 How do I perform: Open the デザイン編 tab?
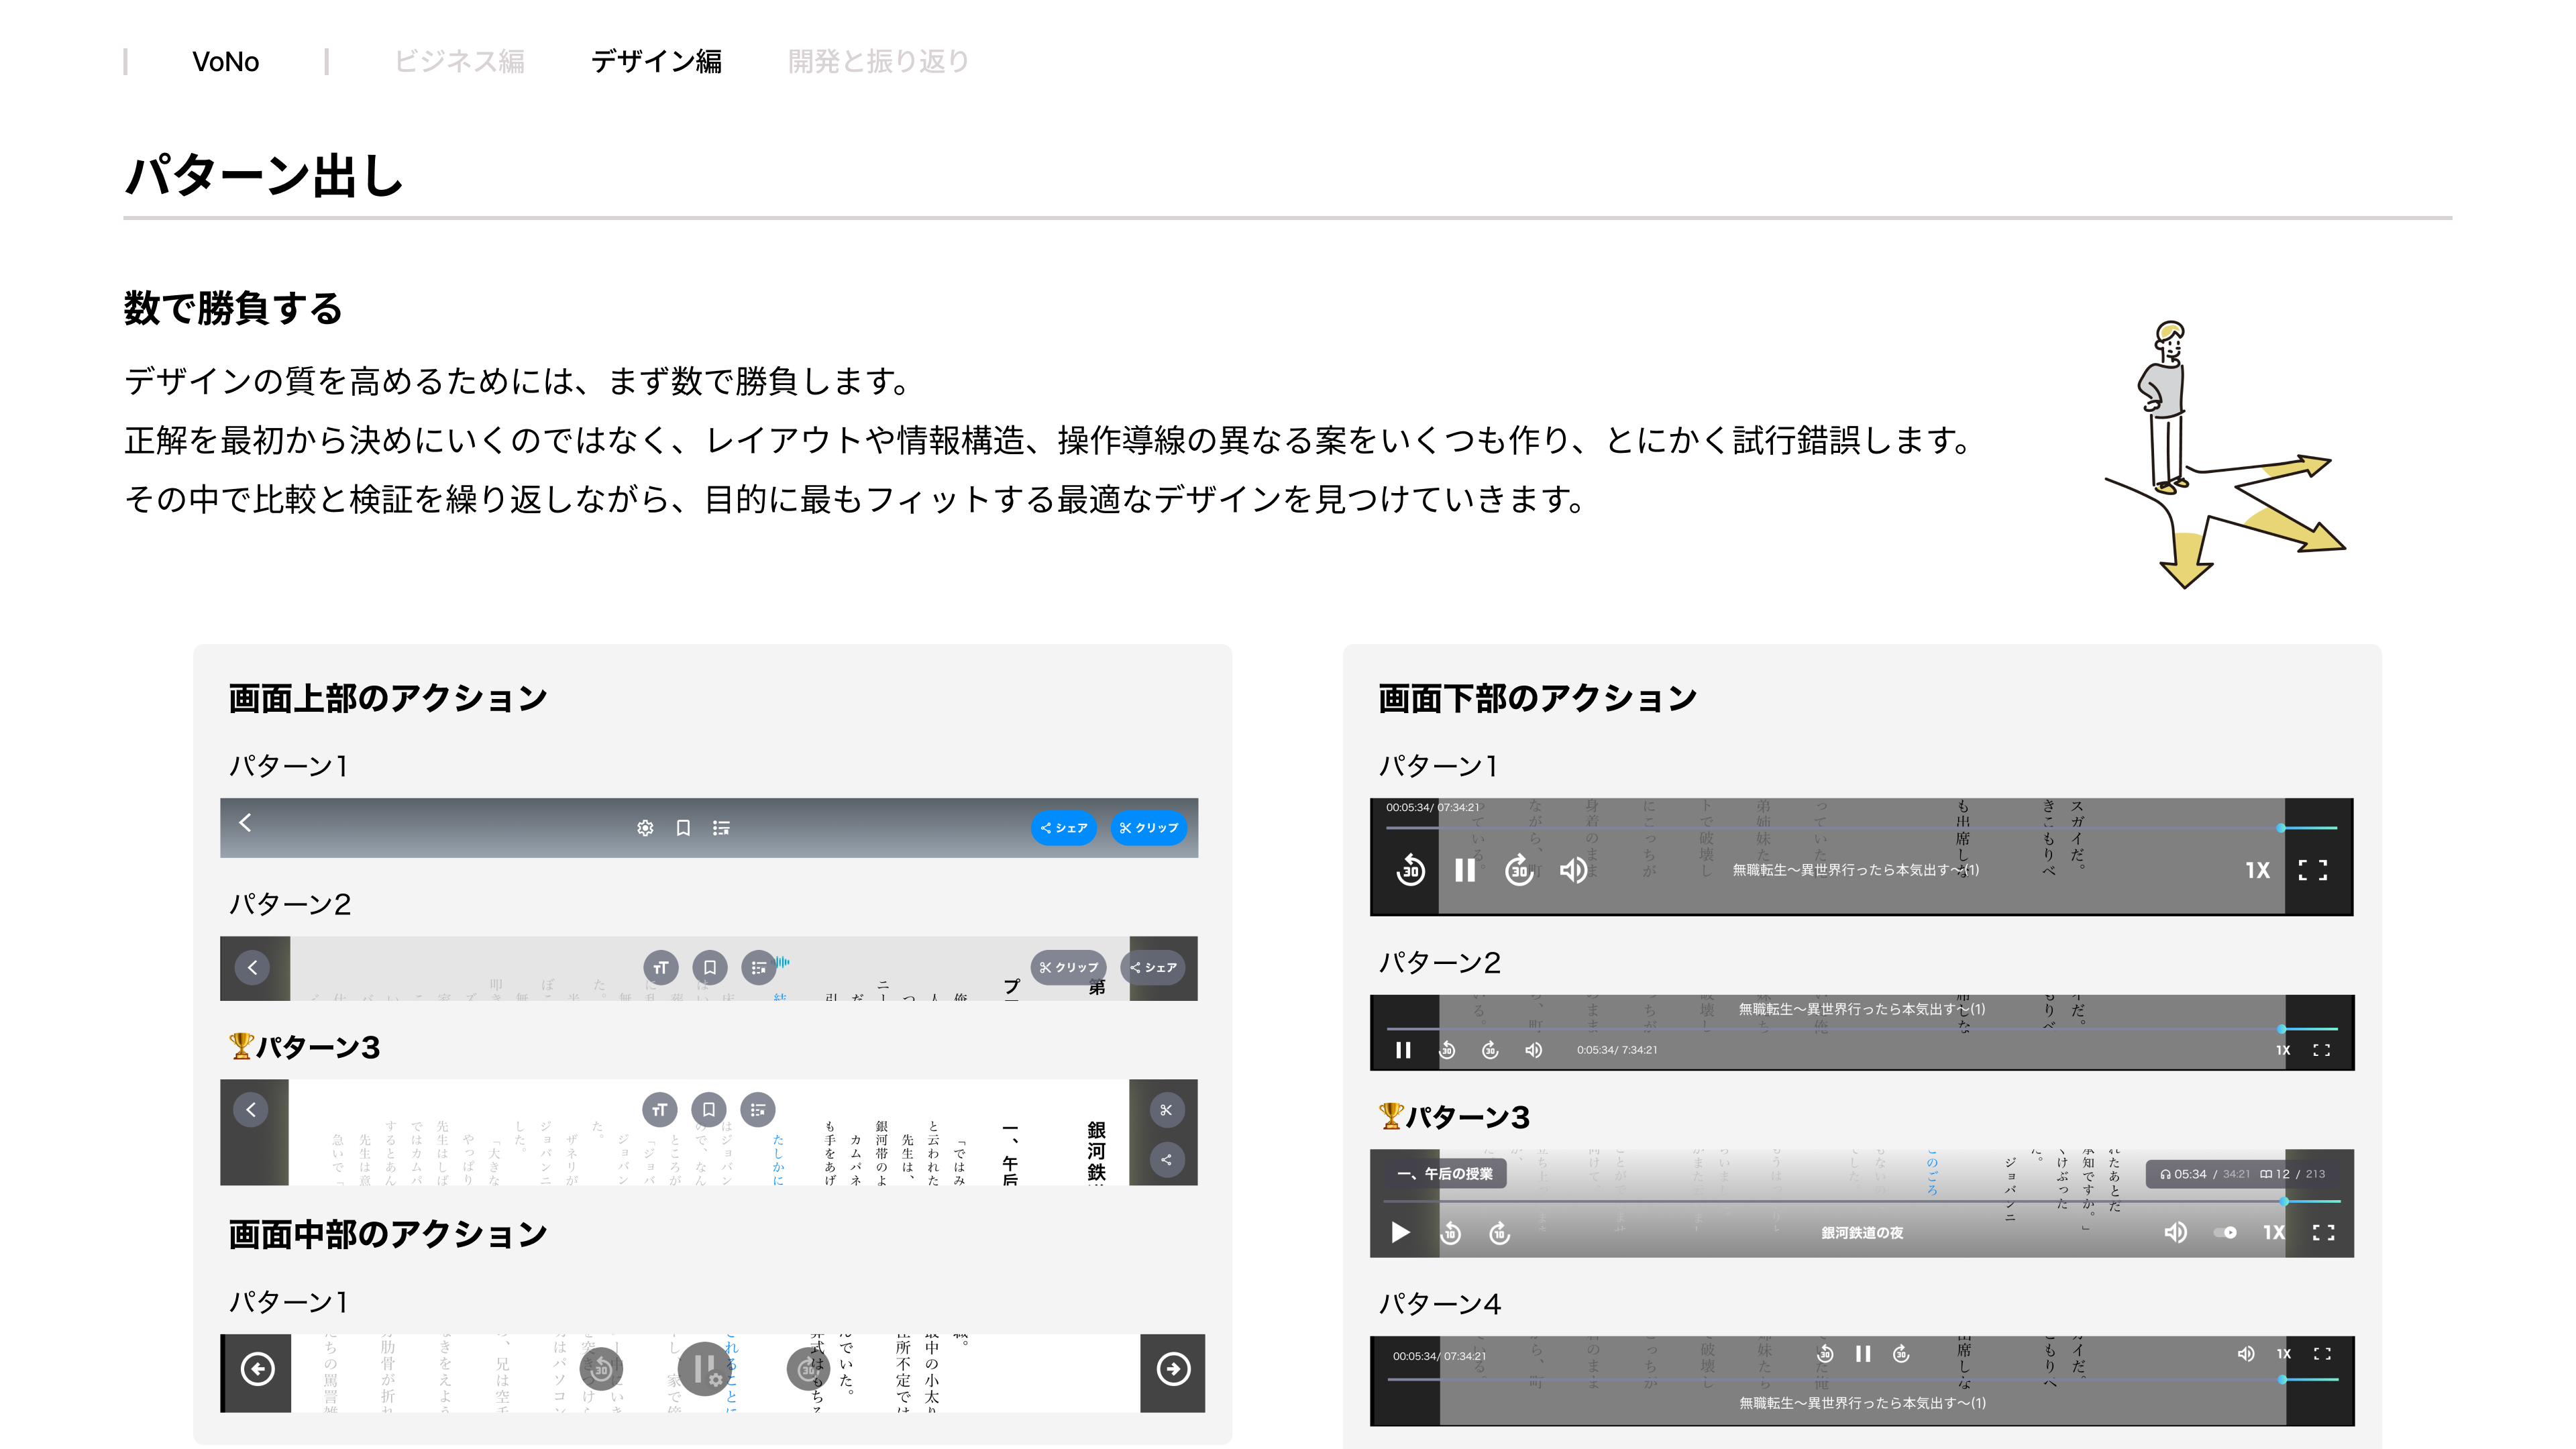click(656, 61)
